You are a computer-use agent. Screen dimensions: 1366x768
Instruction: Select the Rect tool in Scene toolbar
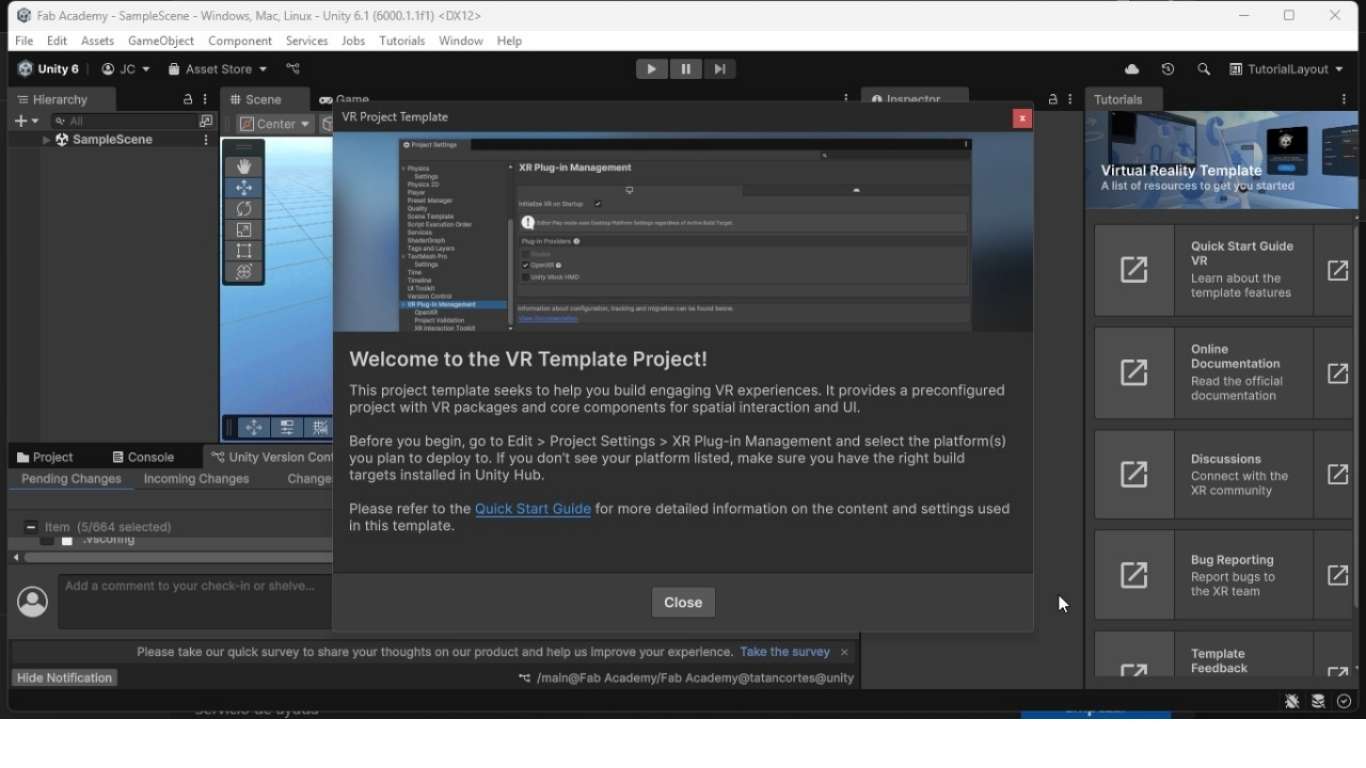coord(244,251)
